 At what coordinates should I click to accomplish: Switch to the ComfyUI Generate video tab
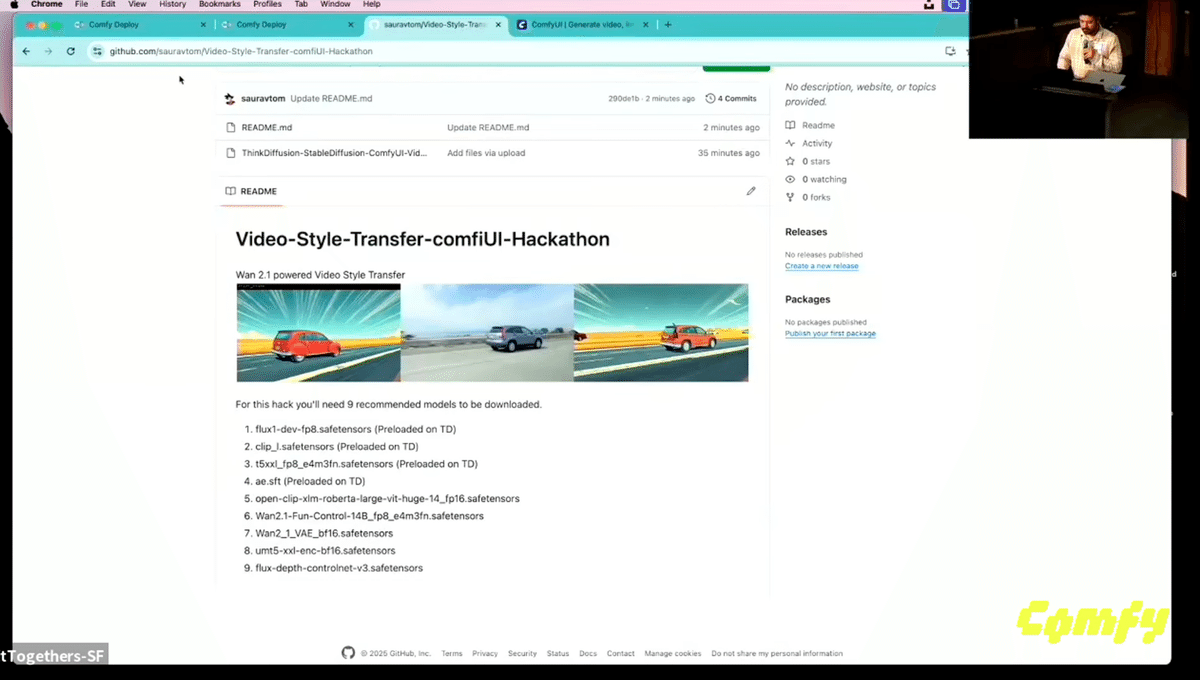pyautogui.click(x=582, y=24)
